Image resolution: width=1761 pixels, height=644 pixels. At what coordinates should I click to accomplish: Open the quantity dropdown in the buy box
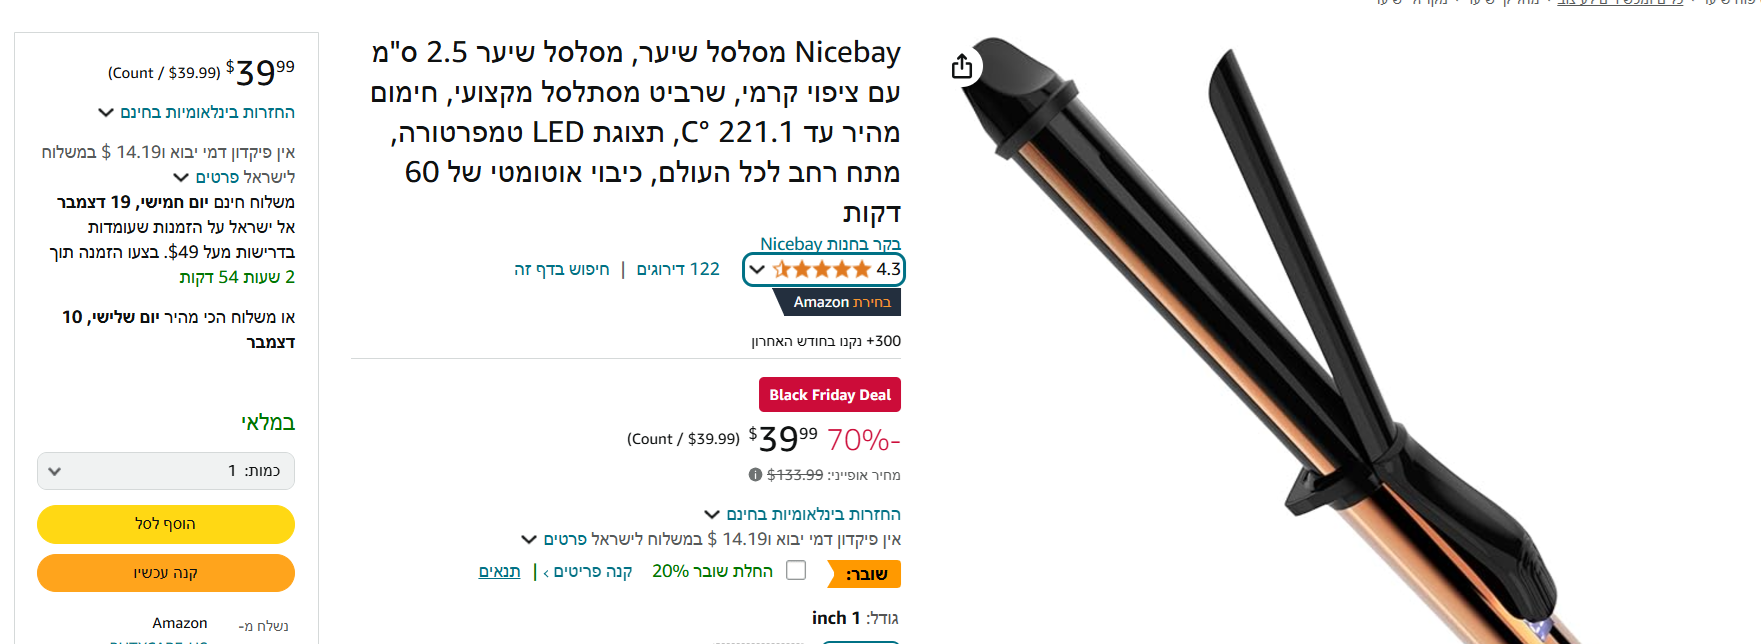coord(166,471)
